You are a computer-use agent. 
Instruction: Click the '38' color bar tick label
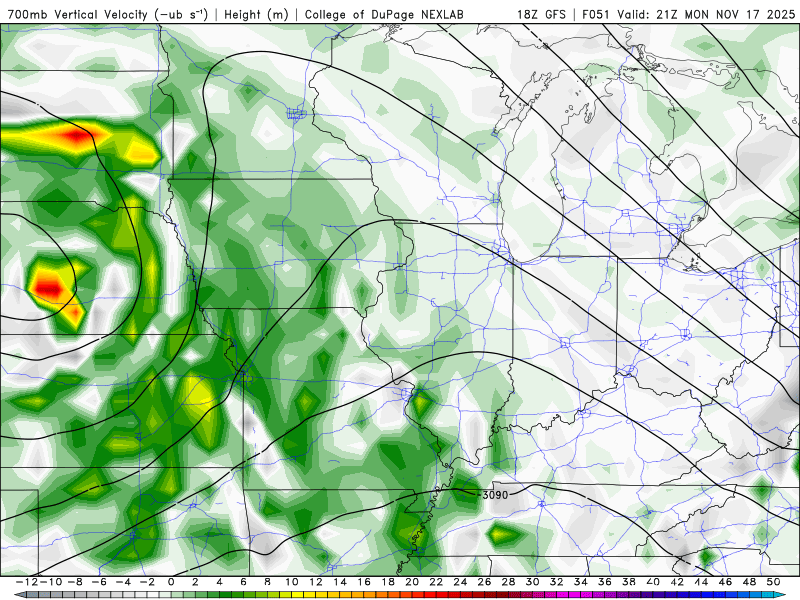coord(629,582)
